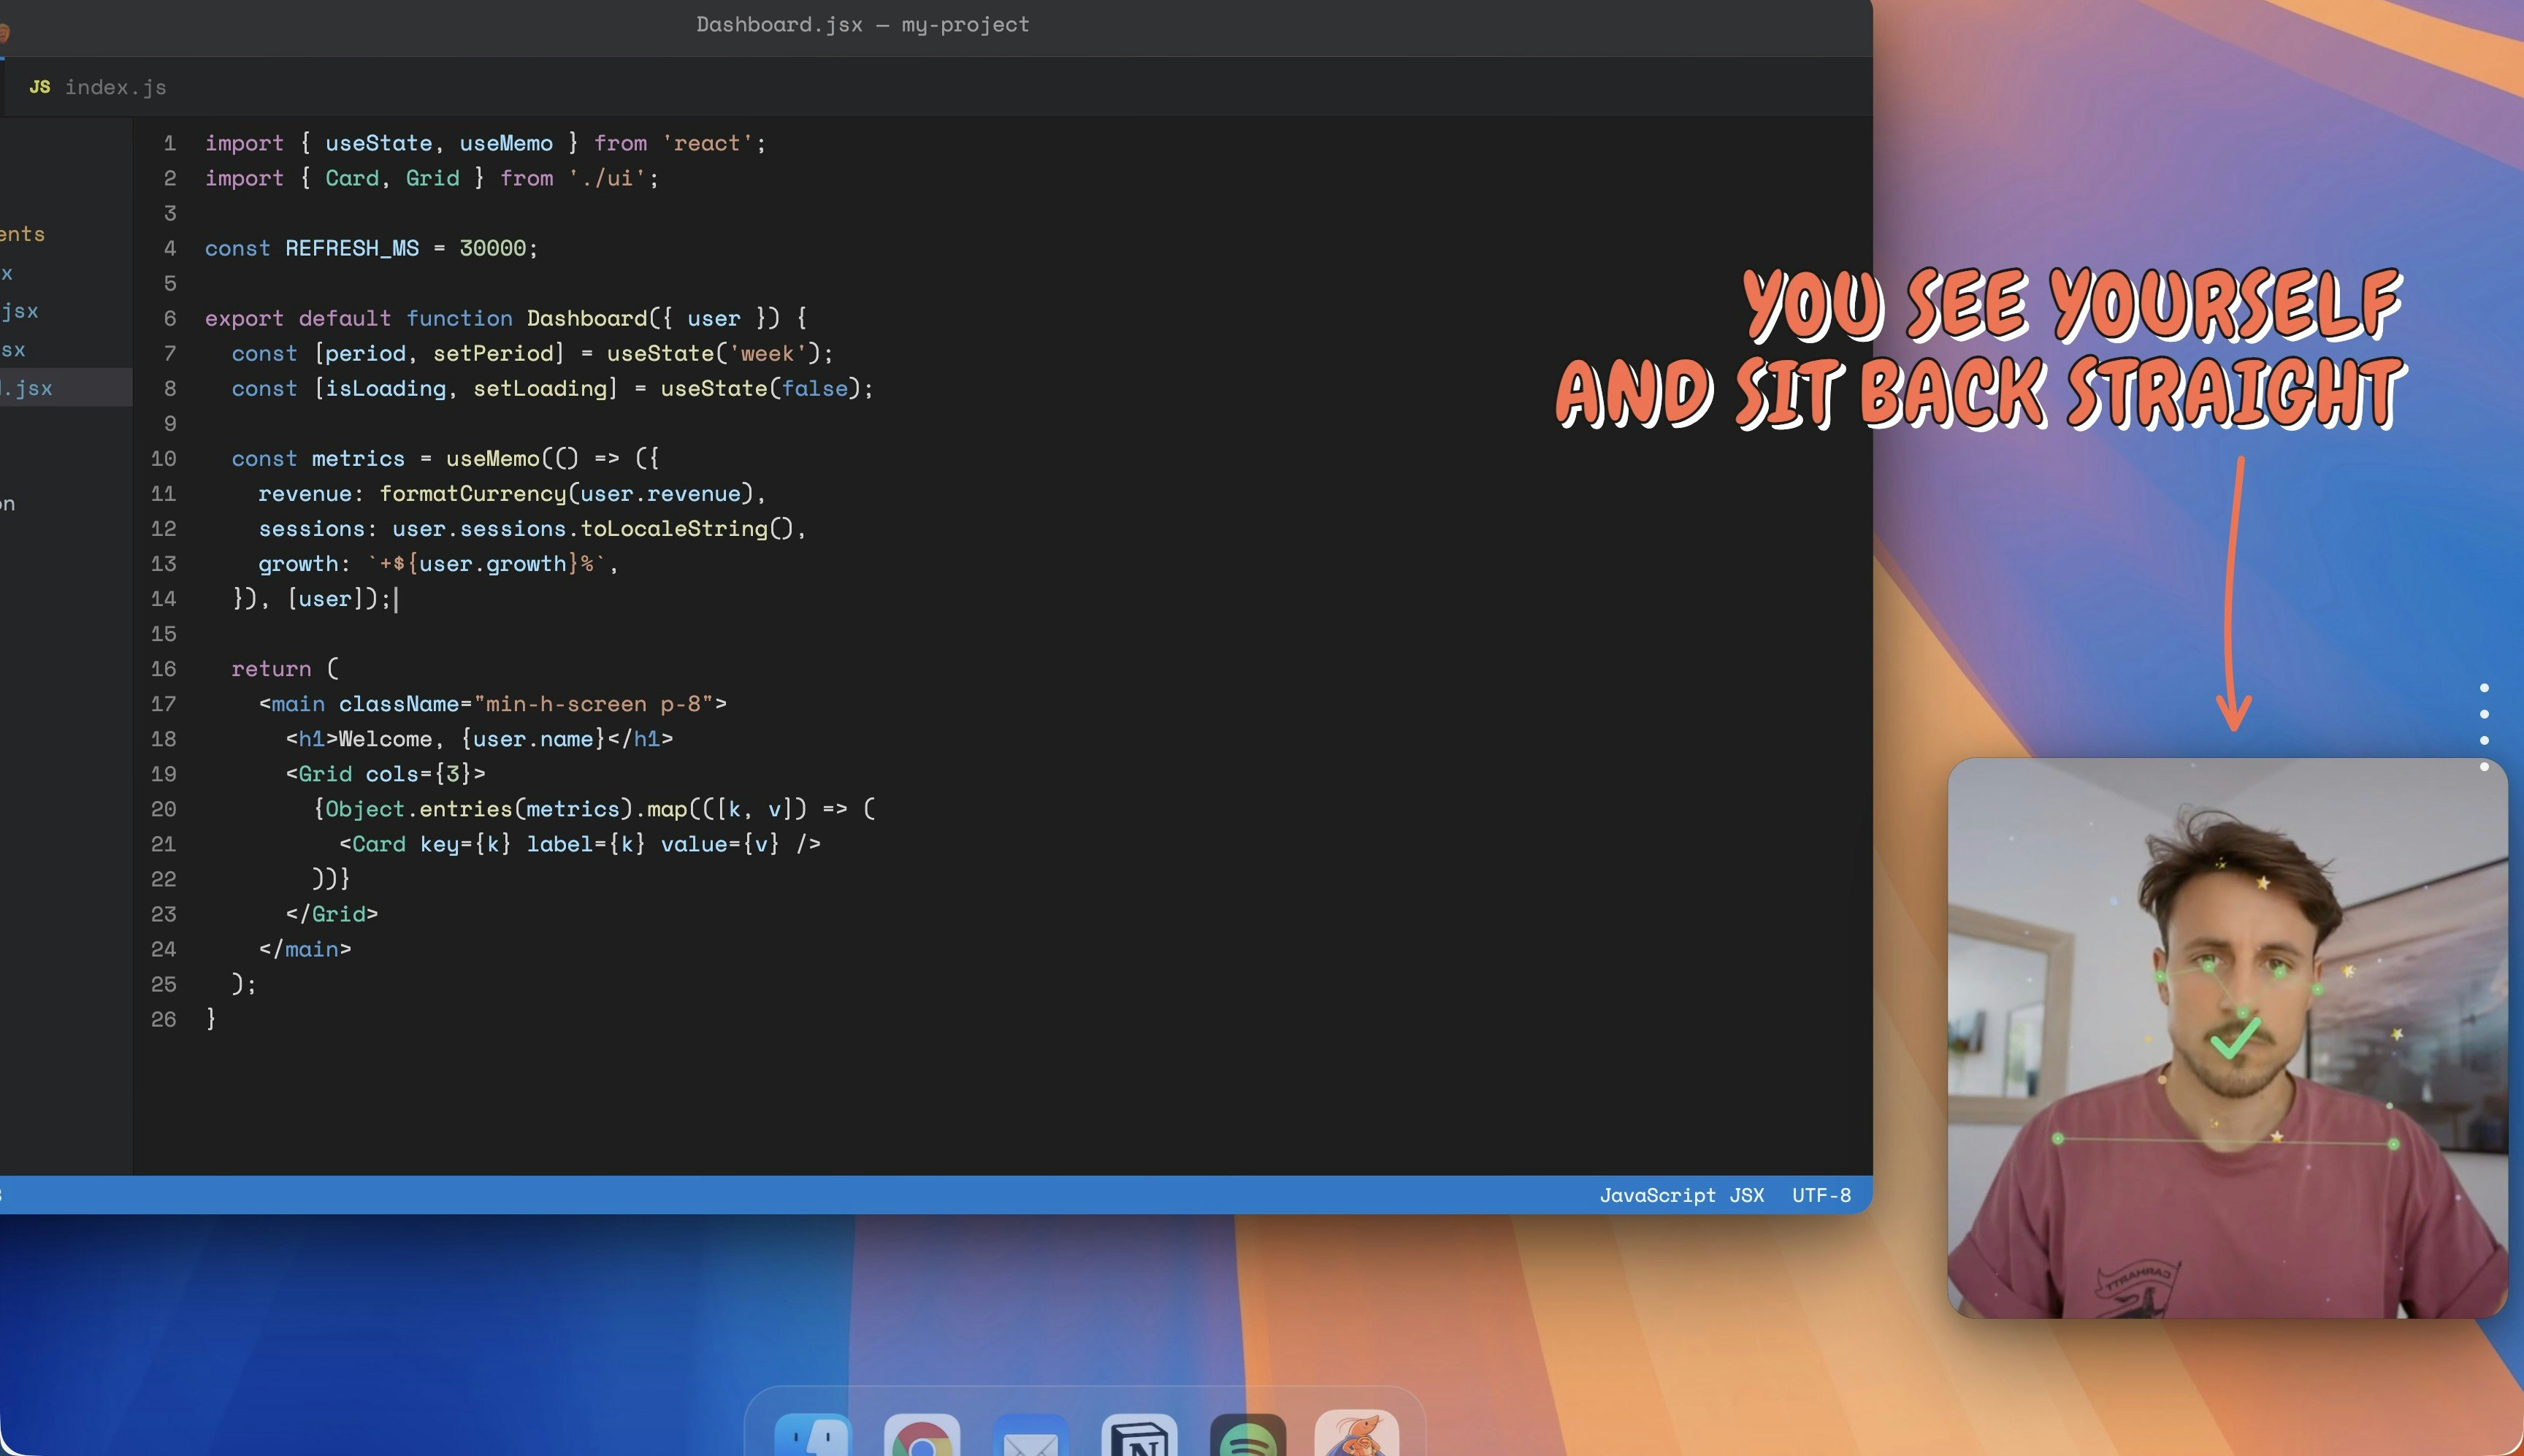This screenshot has height=1456, width=2524.
Task: Click the 'week' string on line 7
Action: (x=767, y=353)
